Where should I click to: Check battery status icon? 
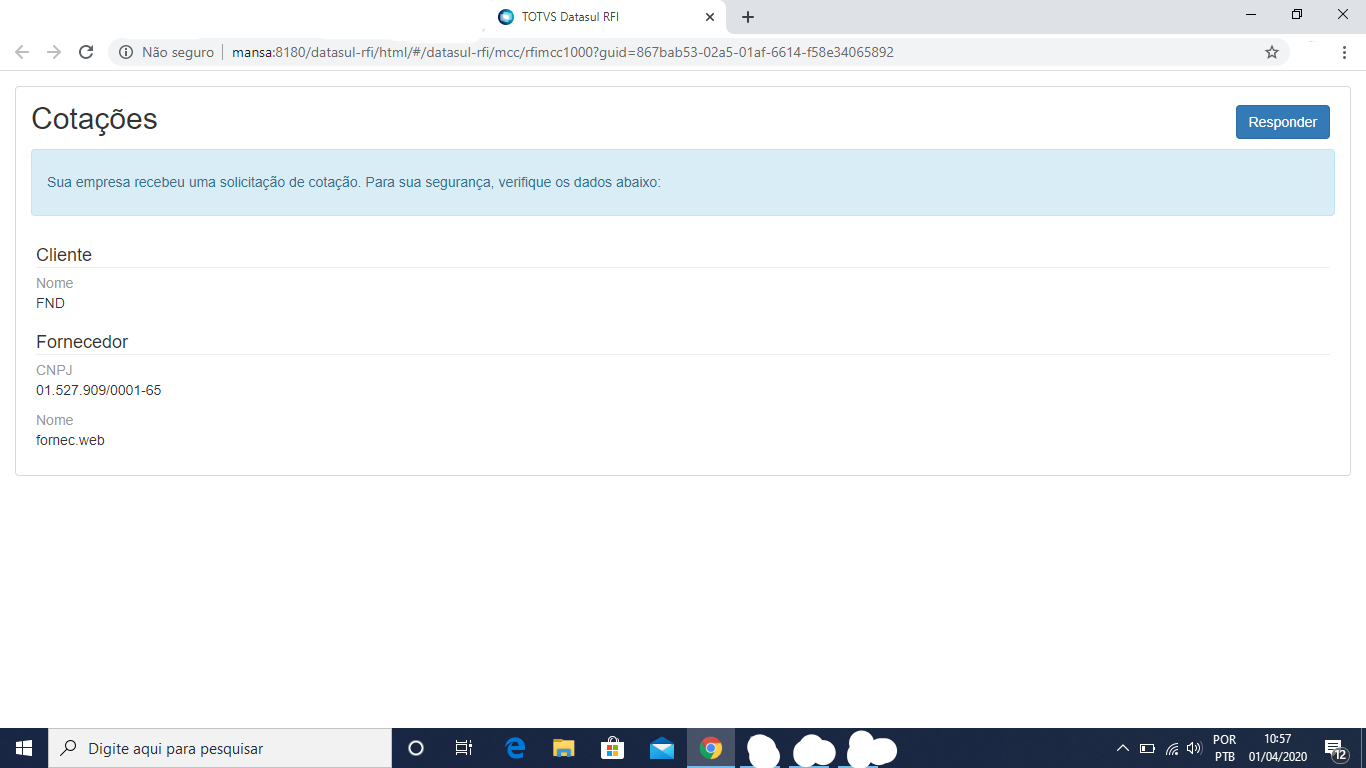1147,748
